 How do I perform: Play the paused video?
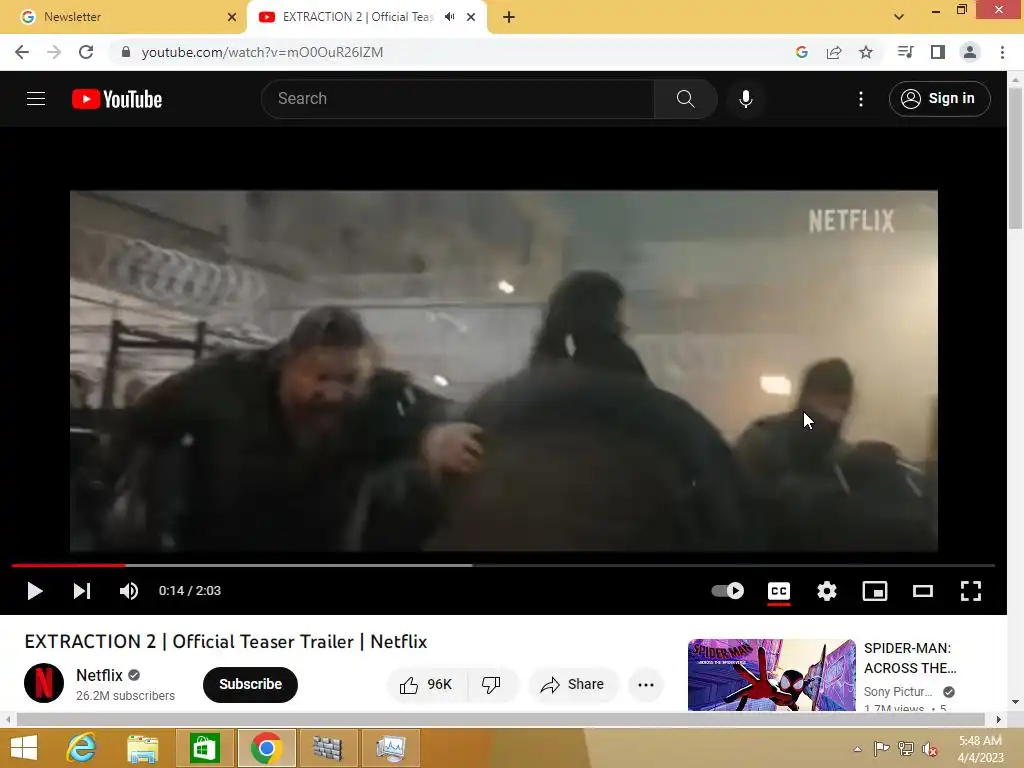[35, 591]
